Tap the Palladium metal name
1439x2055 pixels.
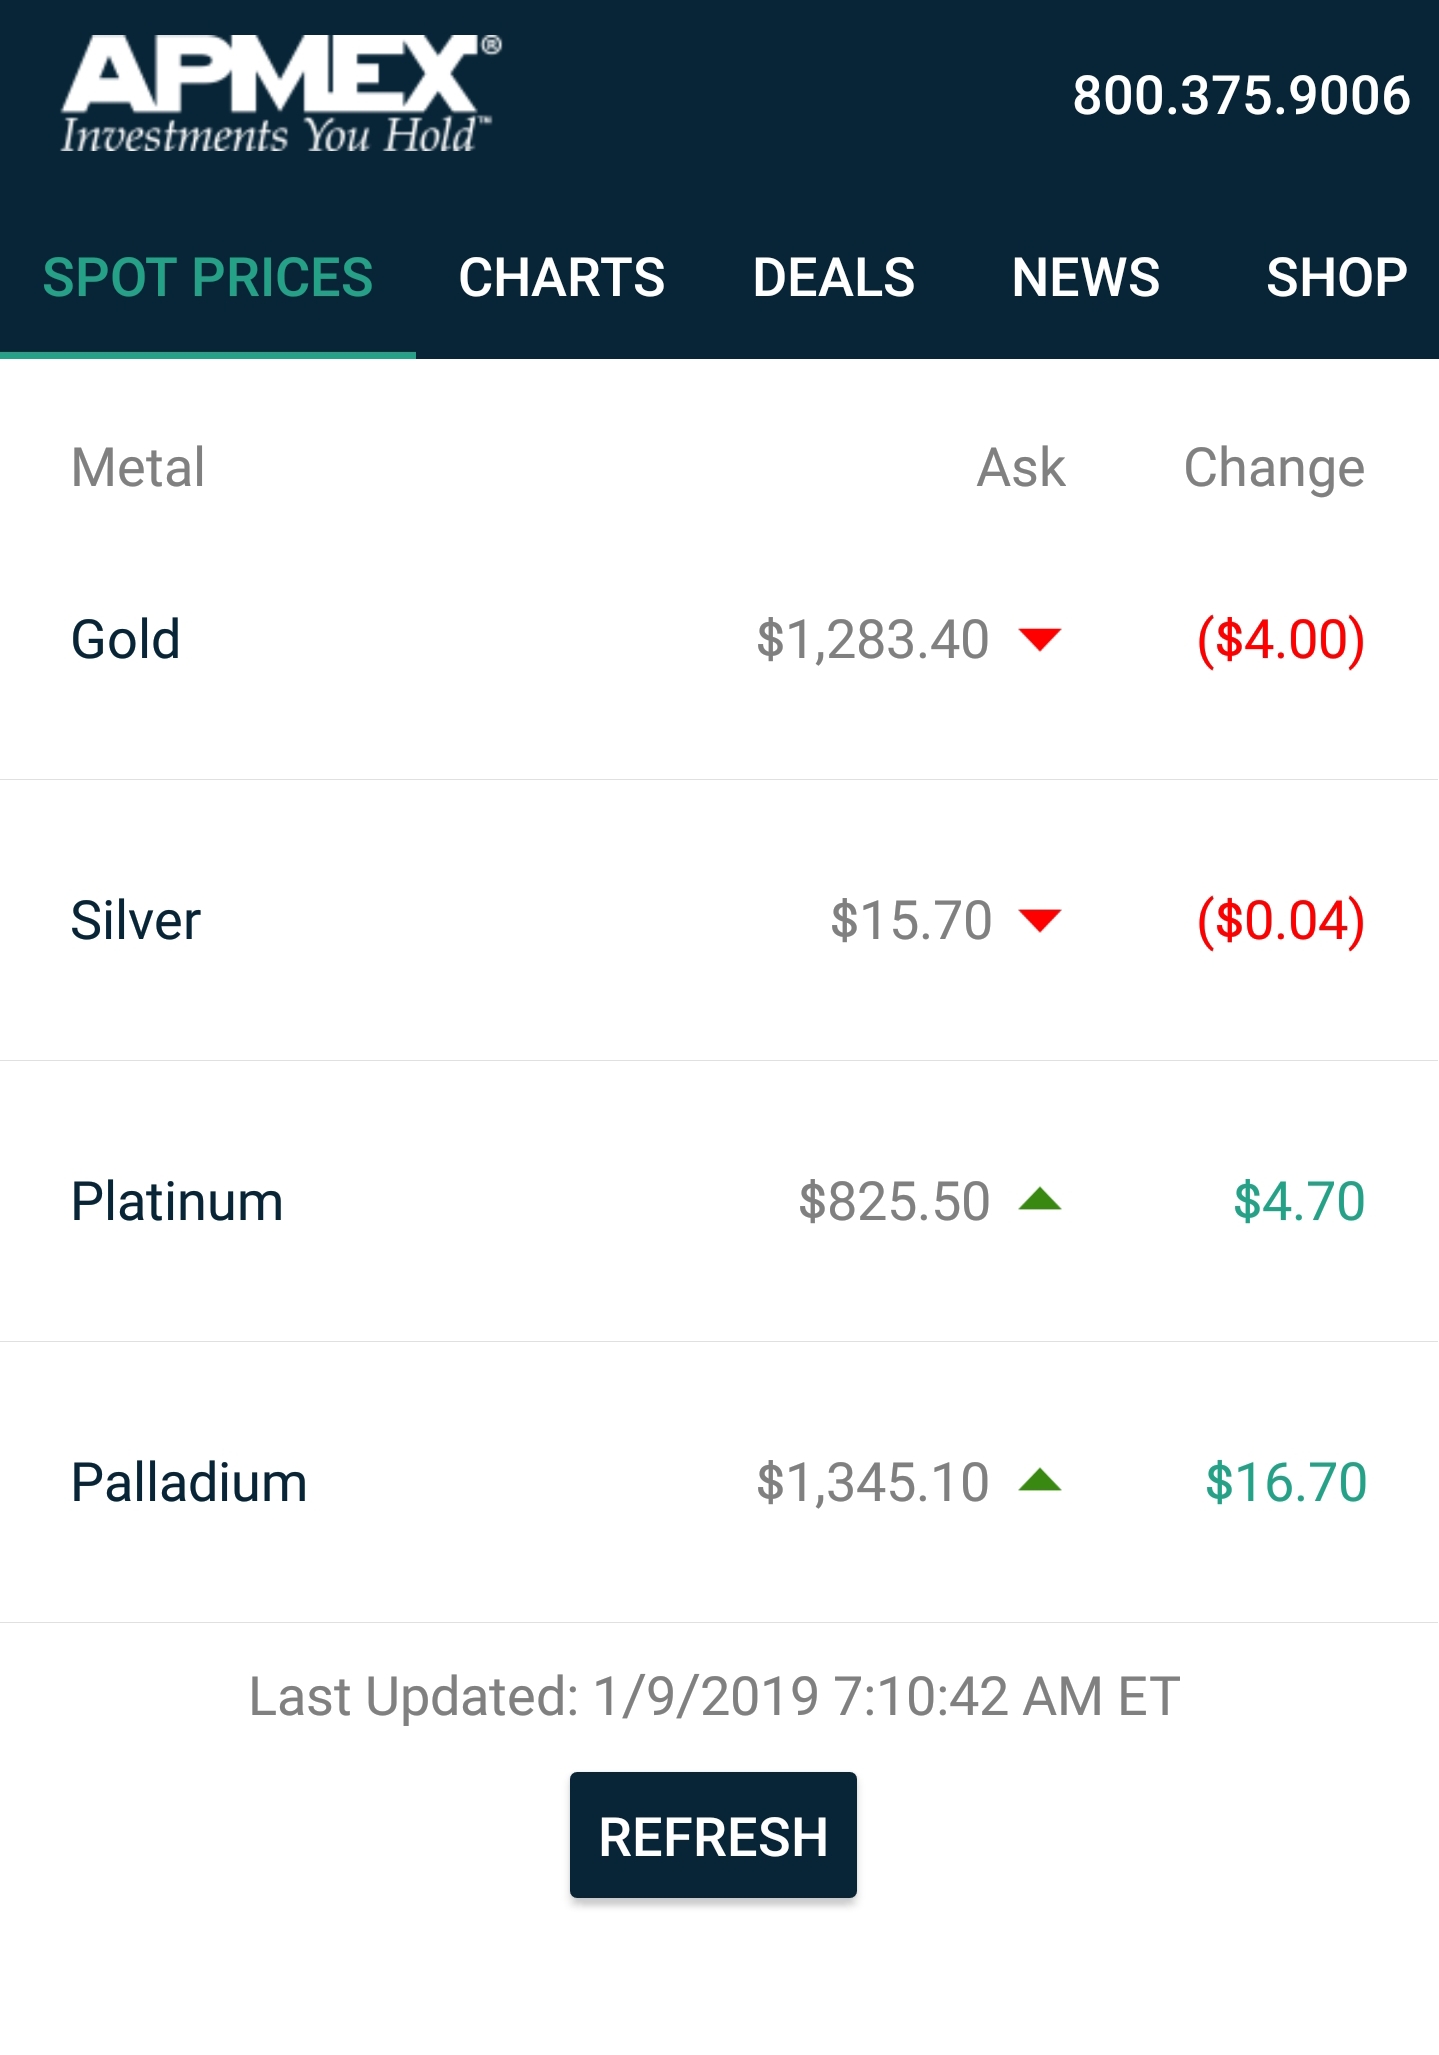(x=189, y=1482)
